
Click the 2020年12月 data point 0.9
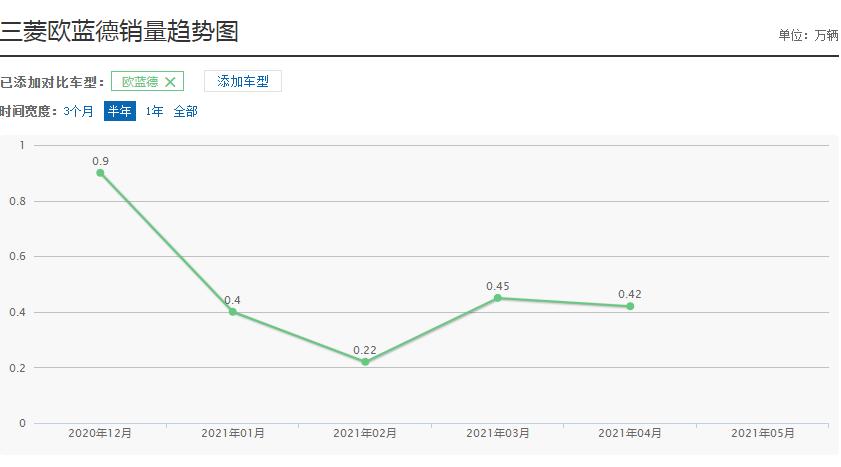point(100,173)
